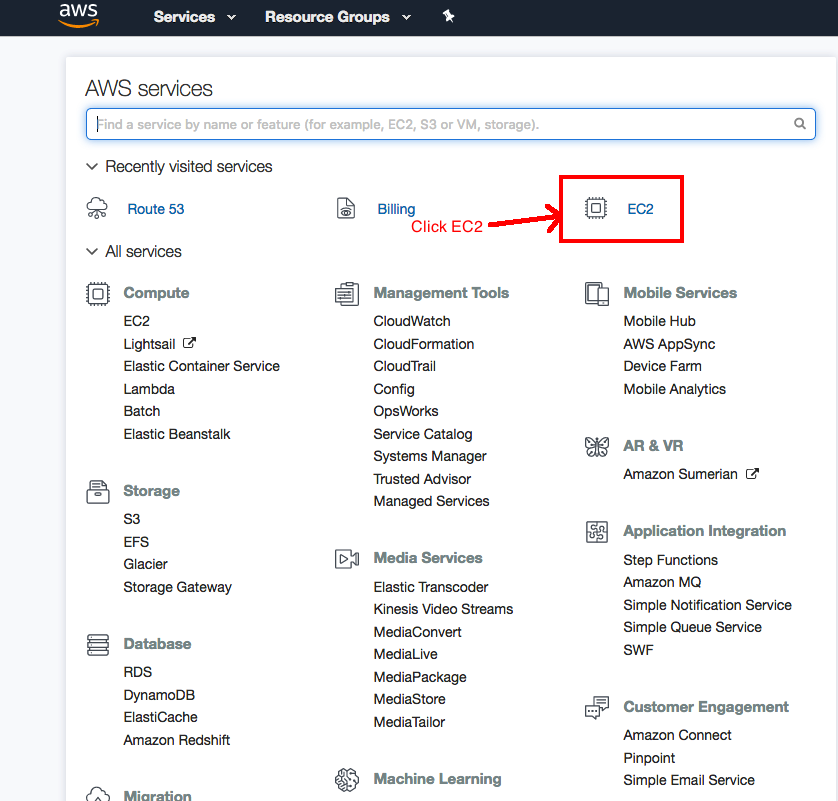Screen dimensions: 838x801
Task: Click the Route 53 cloud icon
Action: [97, 208]
